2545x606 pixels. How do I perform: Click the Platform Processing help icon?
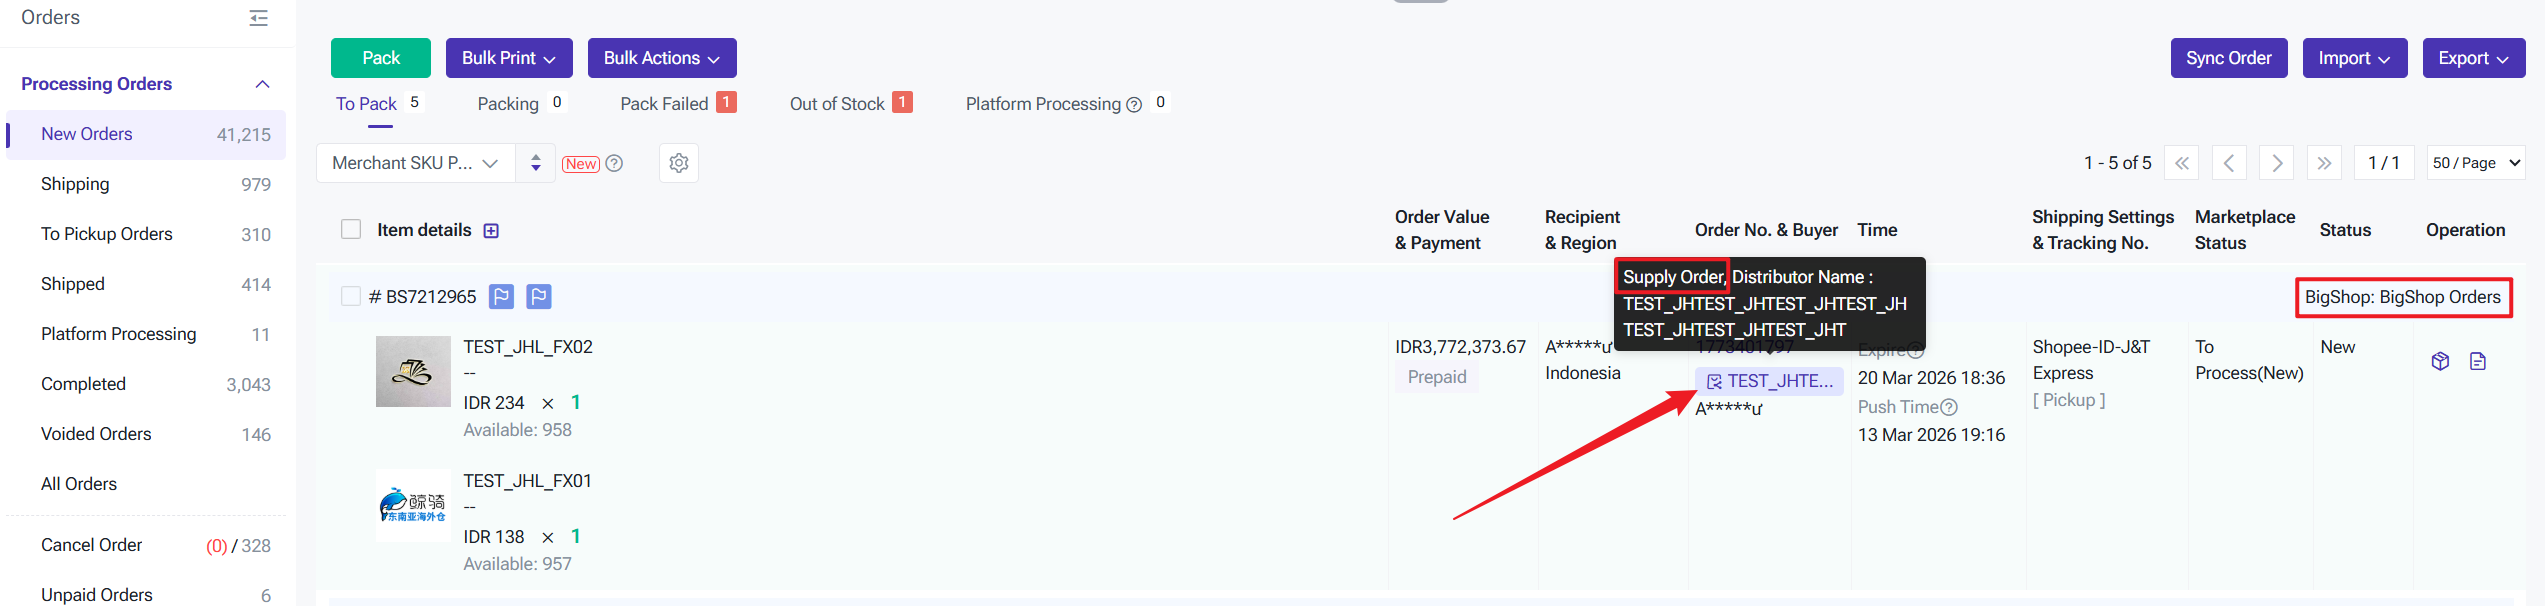coord(1134,105)
